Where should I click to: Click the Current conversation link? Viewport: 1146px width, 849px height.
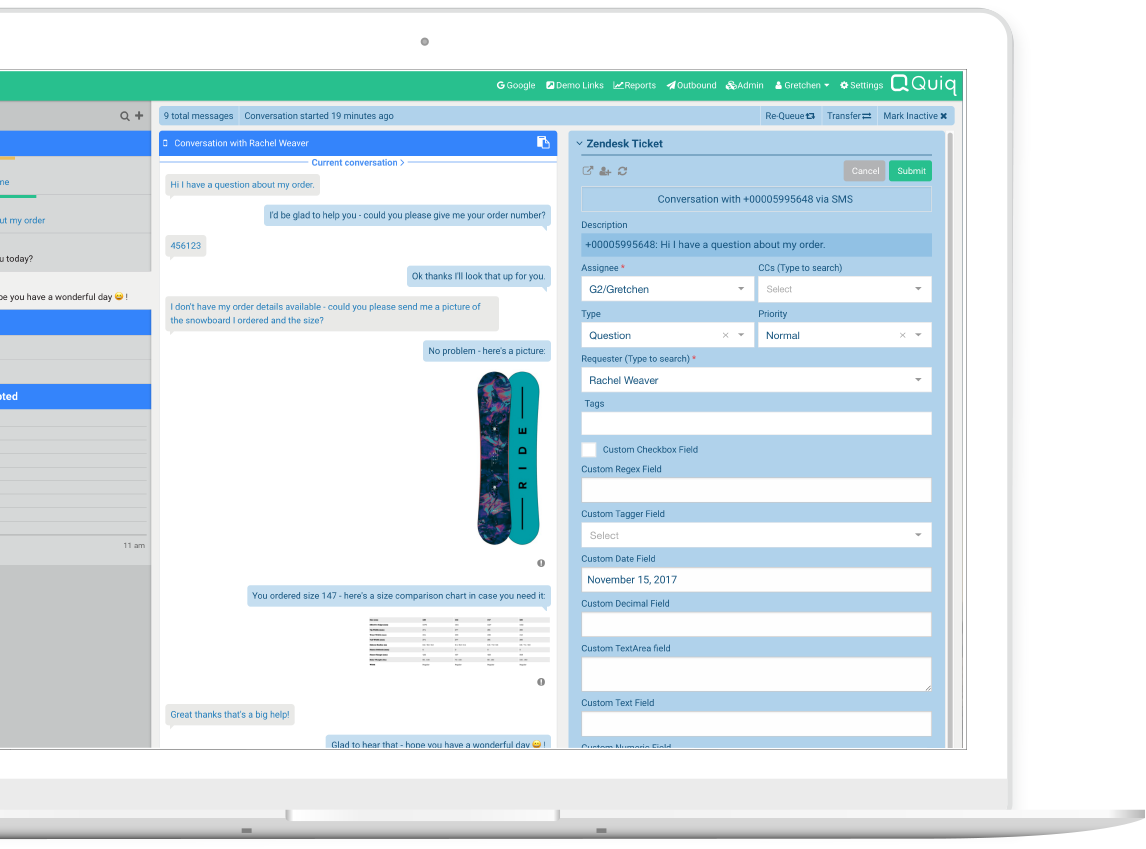pyautogui.click(x=357, y=163)
